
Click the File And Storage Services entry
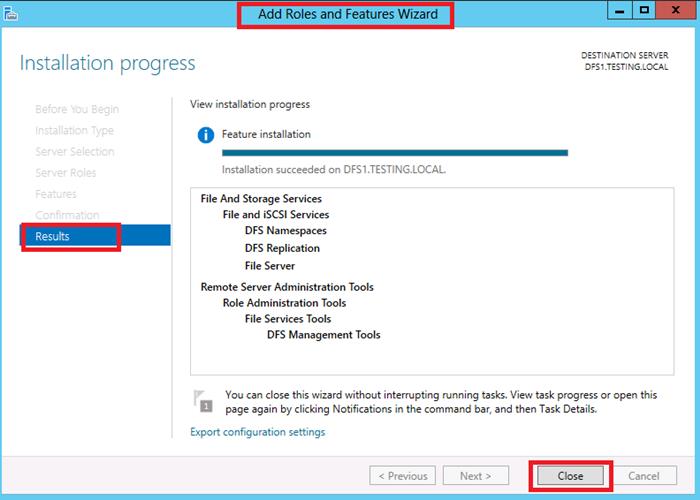coord(261,199)
